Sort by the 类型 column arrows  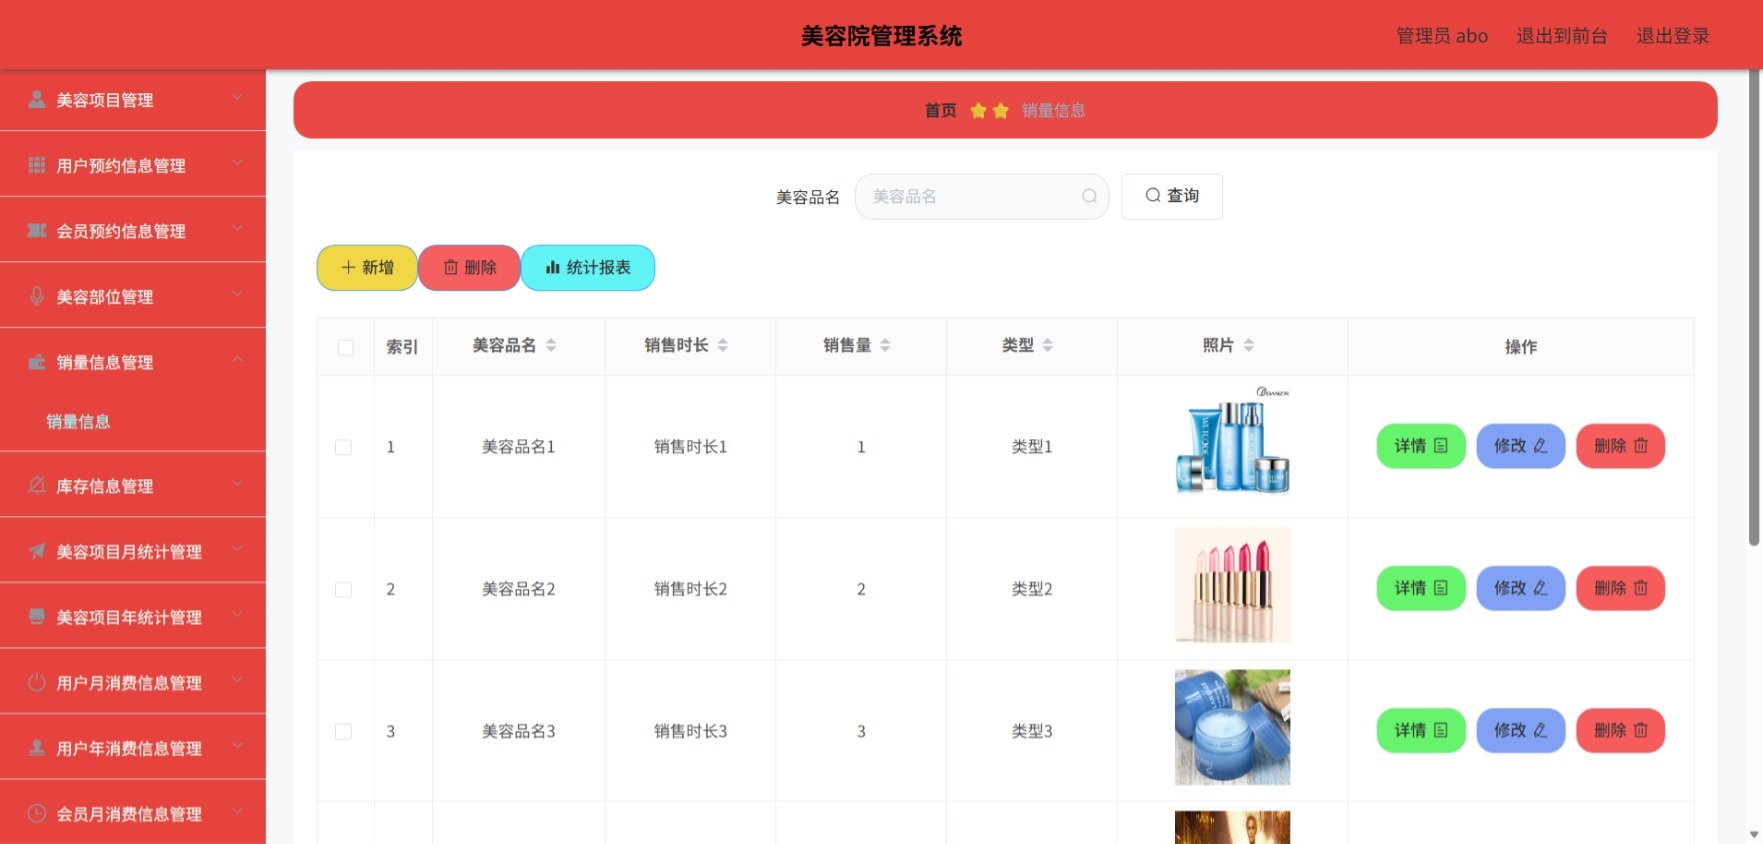[x=1048, y=345]
